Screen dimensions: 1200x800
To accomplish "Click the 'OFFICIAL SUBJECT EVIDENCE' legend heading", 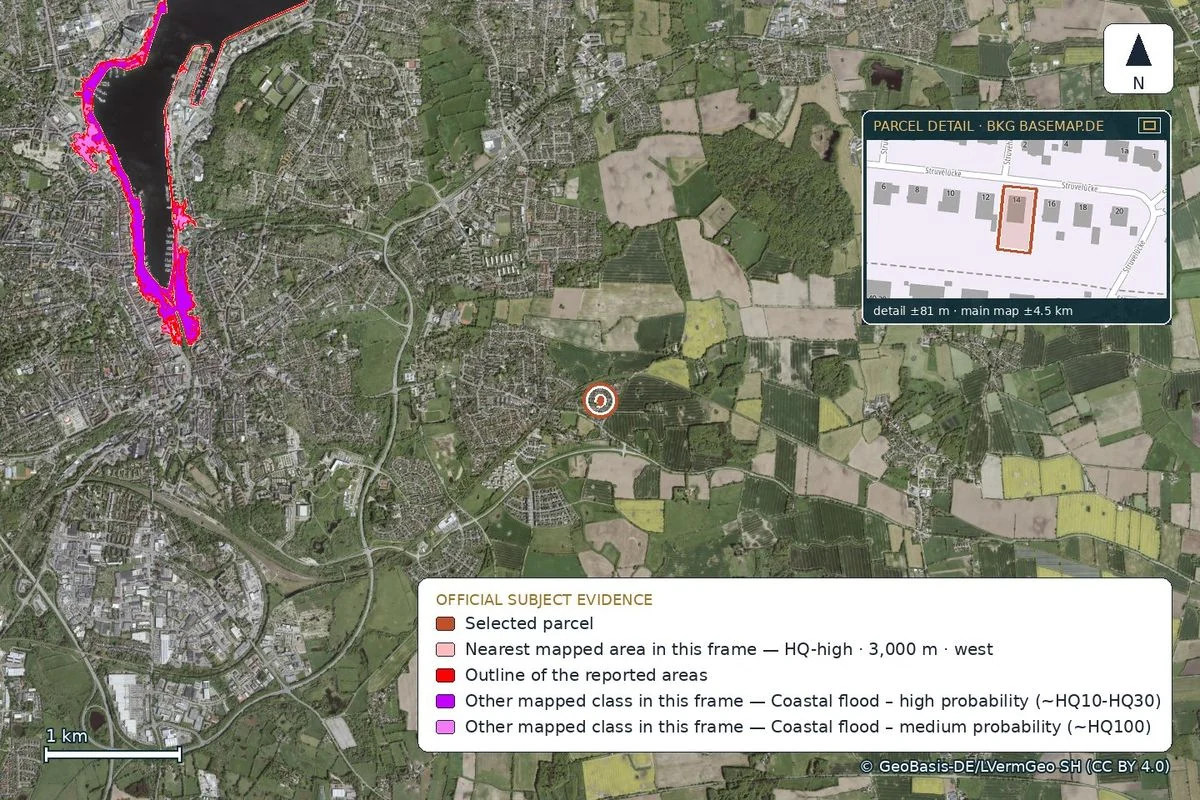I will 544,600.
